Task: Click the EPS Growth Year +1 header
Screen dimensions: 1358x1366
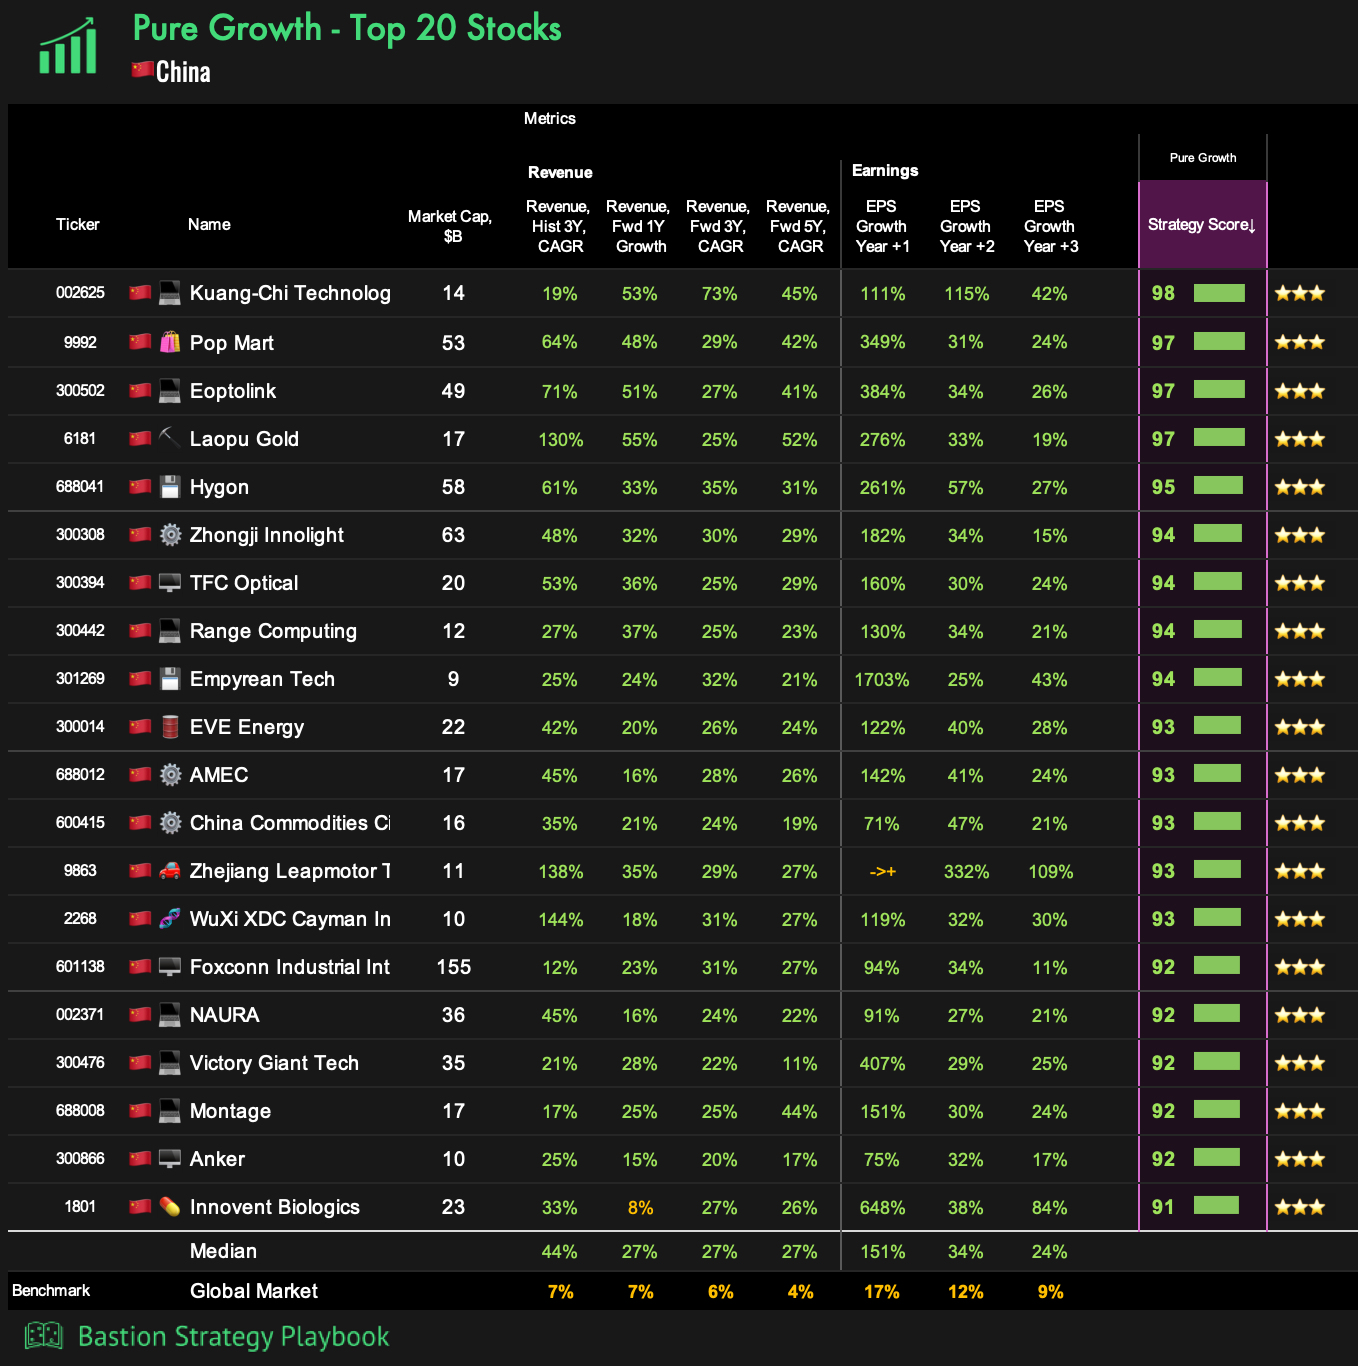Action: [x=882, y=226]
